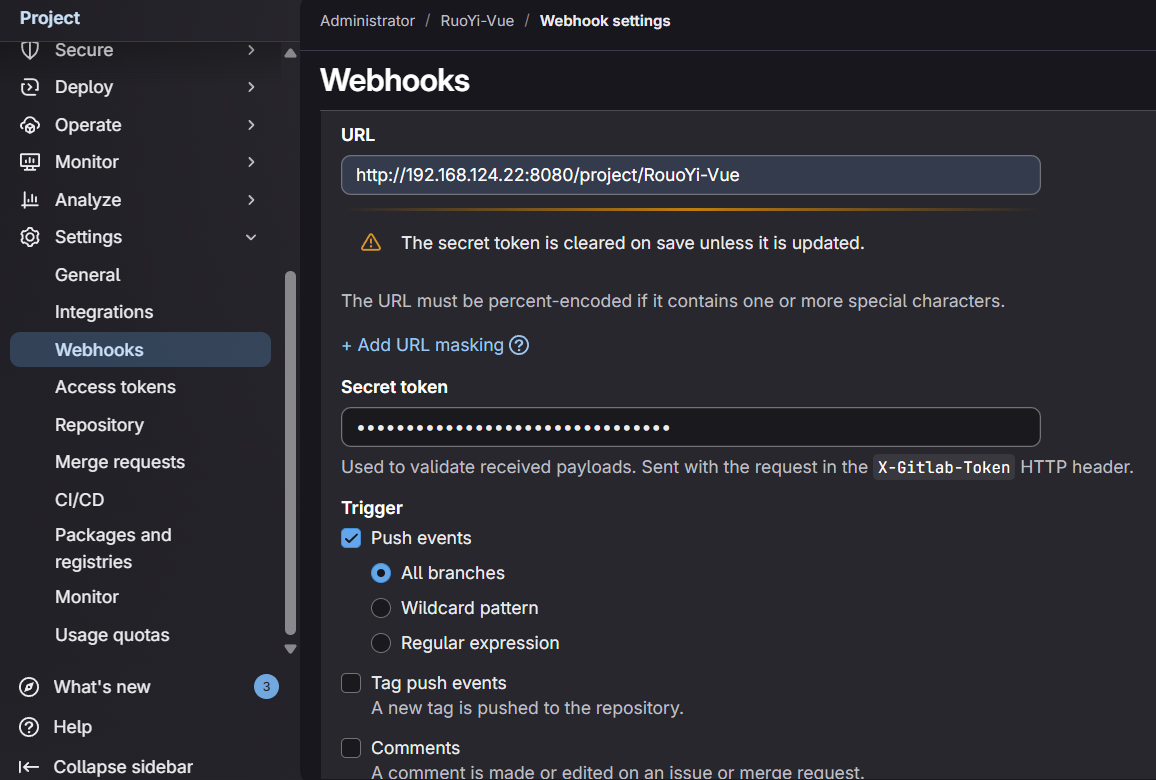1156x780 pixels.
Task: Select Webhooks in the sidebar
Action: [x=140, y=349]
